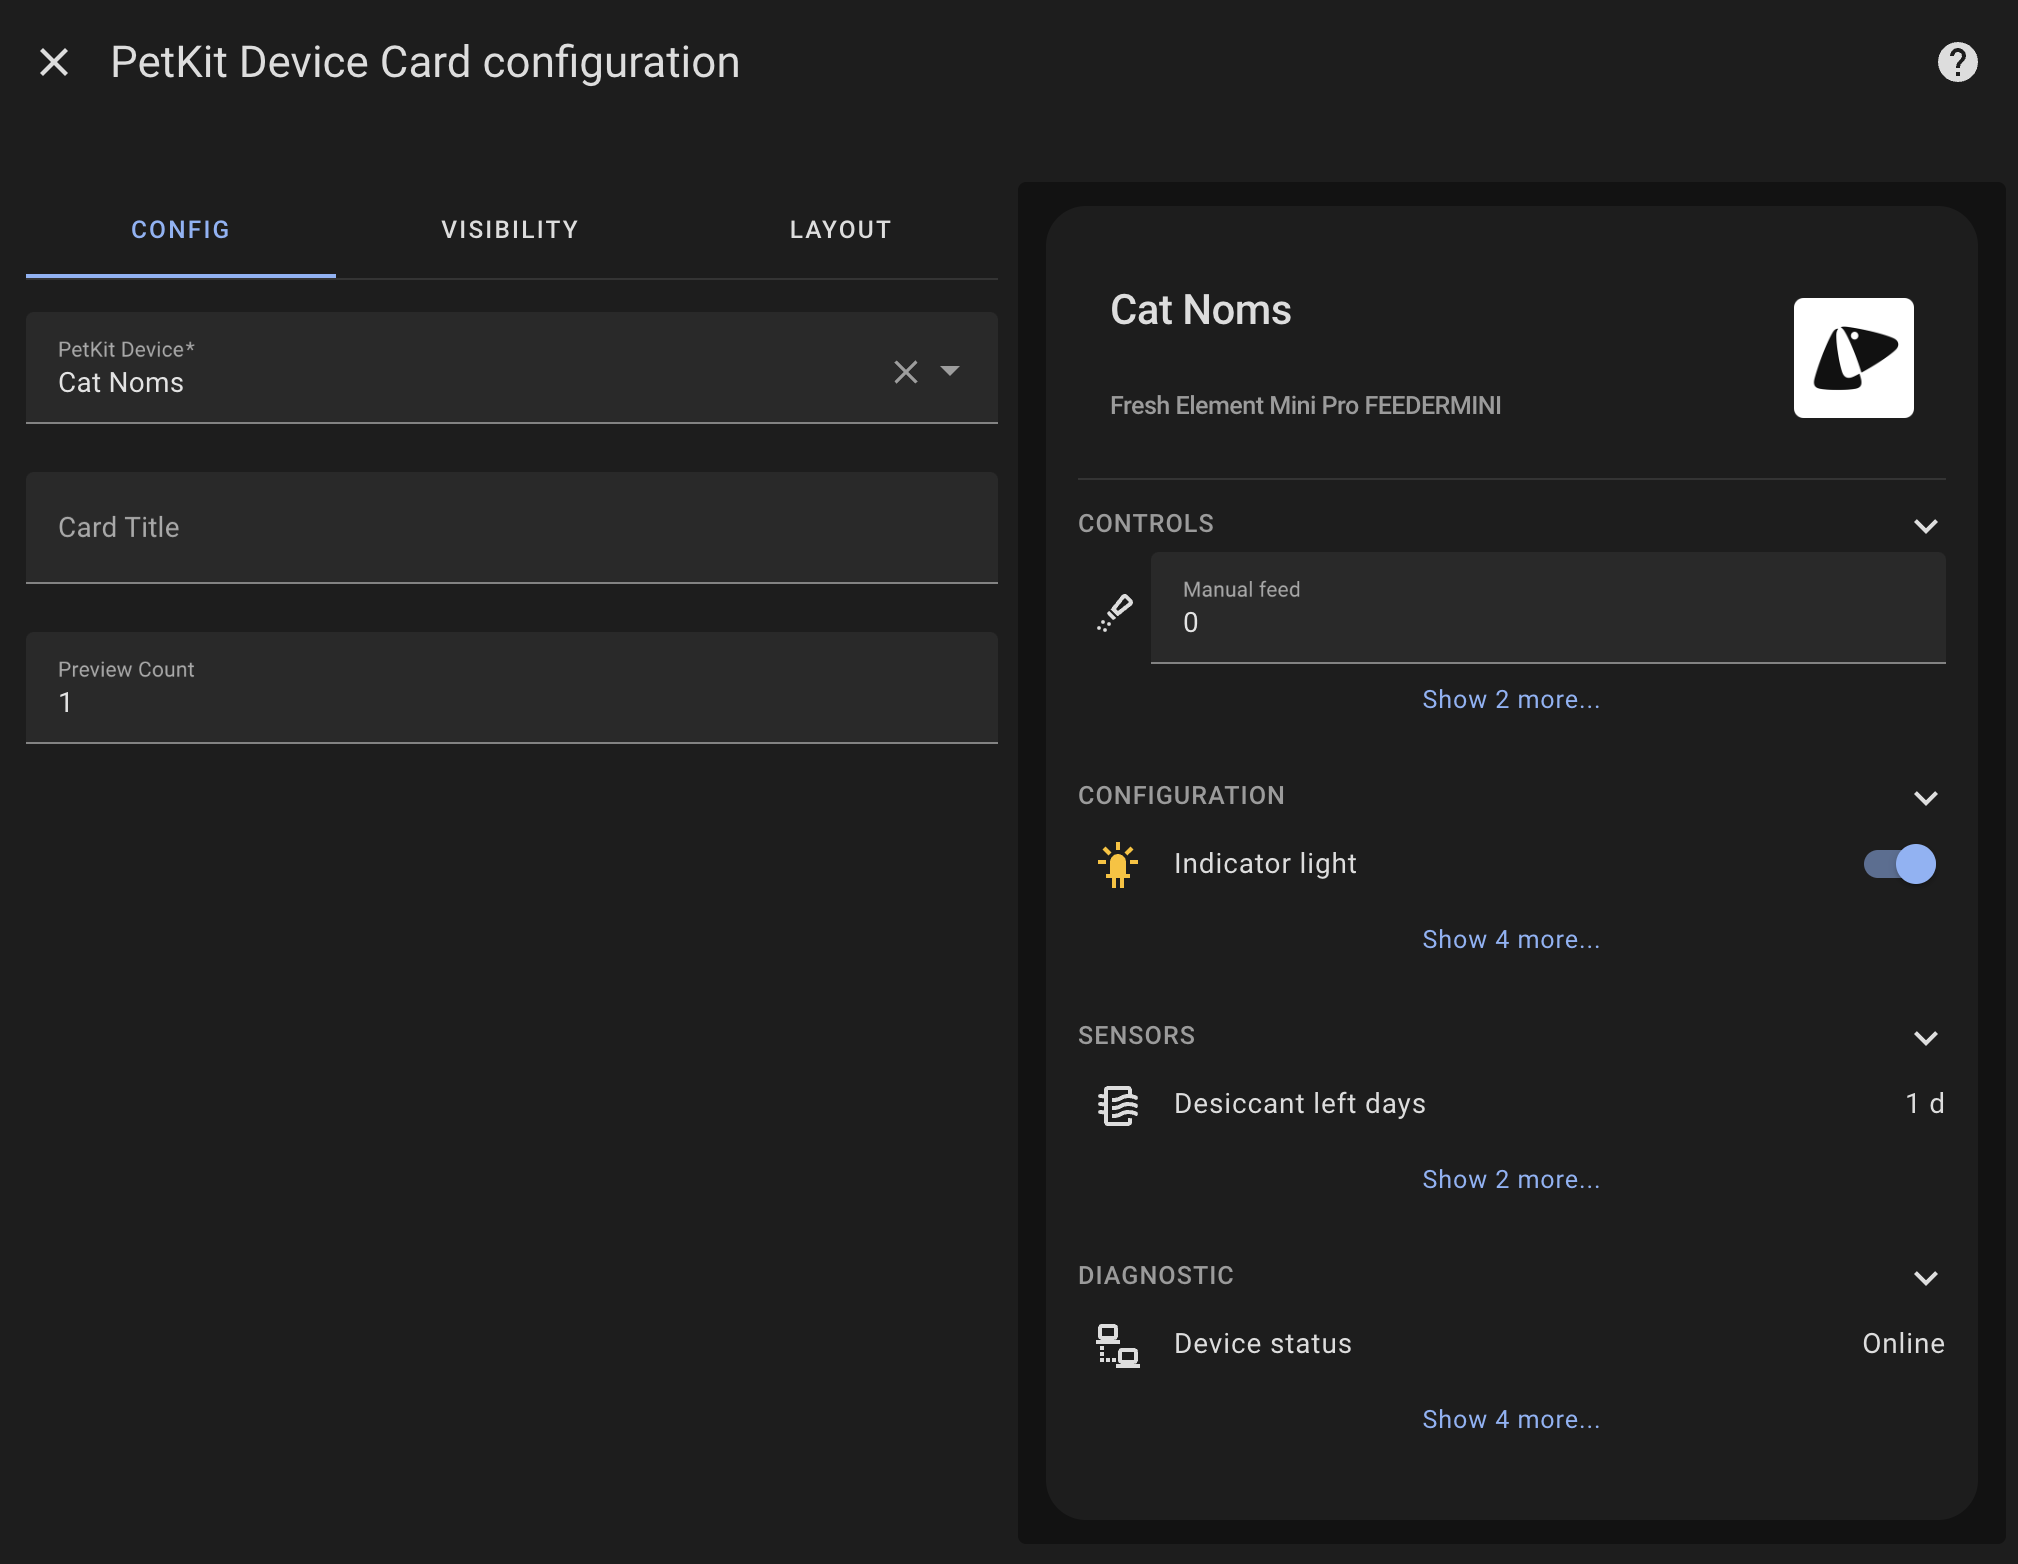Toggle the Indicator light switch
Image resolution: width=2018 pixels, height=1564 pixels.
[x=1899, y=864]
